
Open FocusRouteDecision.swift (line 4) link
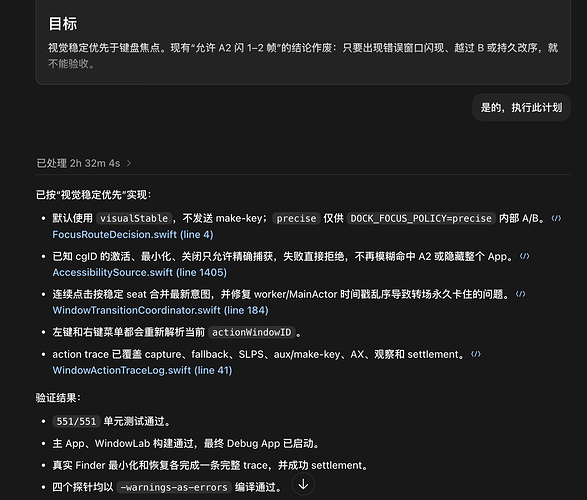point(133,235)
